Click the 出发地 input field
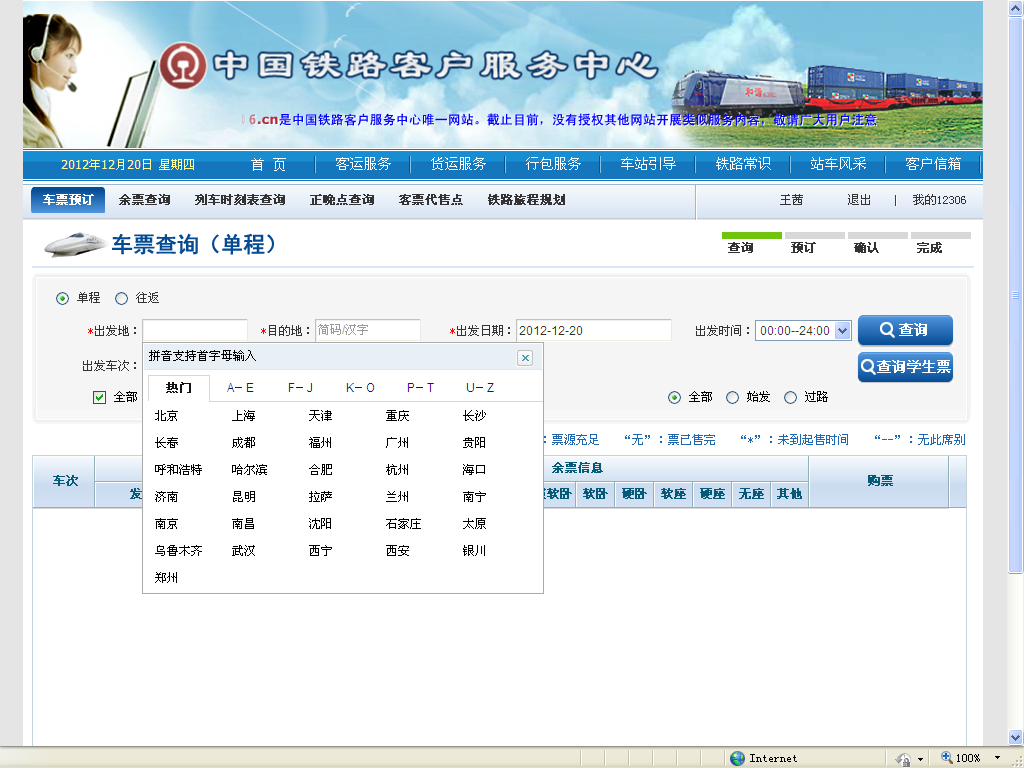1024x768 pixels. pos(195,330)
